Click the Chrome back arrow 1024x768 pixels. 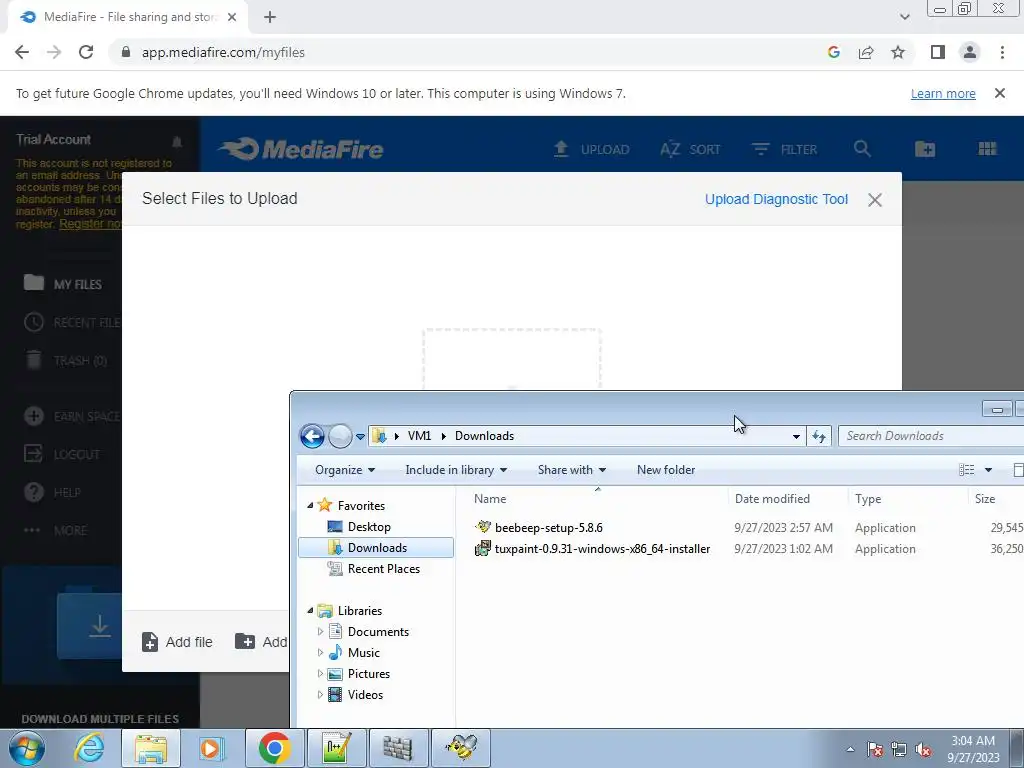click(x=22, y=52)
